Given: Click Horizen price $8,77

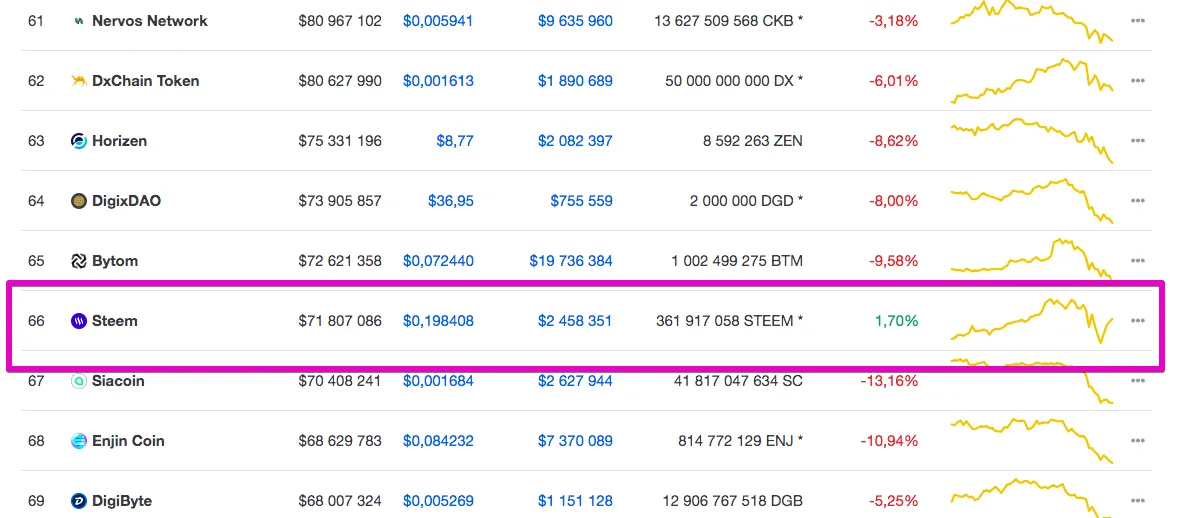Looking at the screenshot, I should [455, 141].
